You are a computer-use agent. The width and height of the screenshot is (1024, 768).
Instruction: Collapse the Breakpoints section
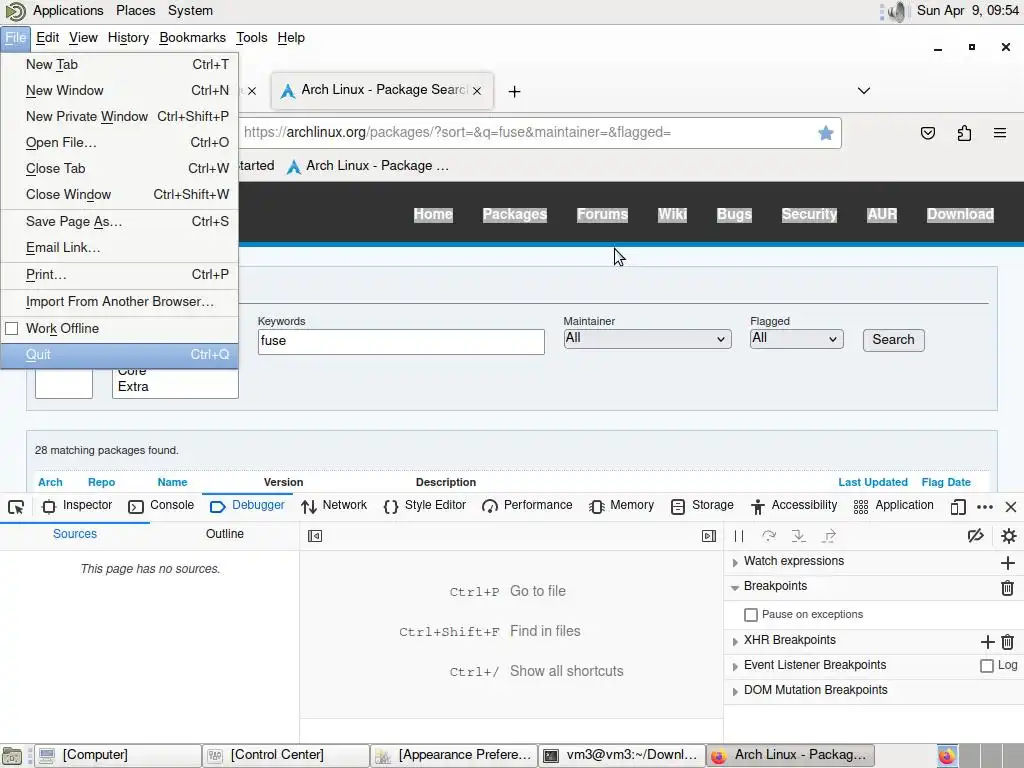[735, 588]
